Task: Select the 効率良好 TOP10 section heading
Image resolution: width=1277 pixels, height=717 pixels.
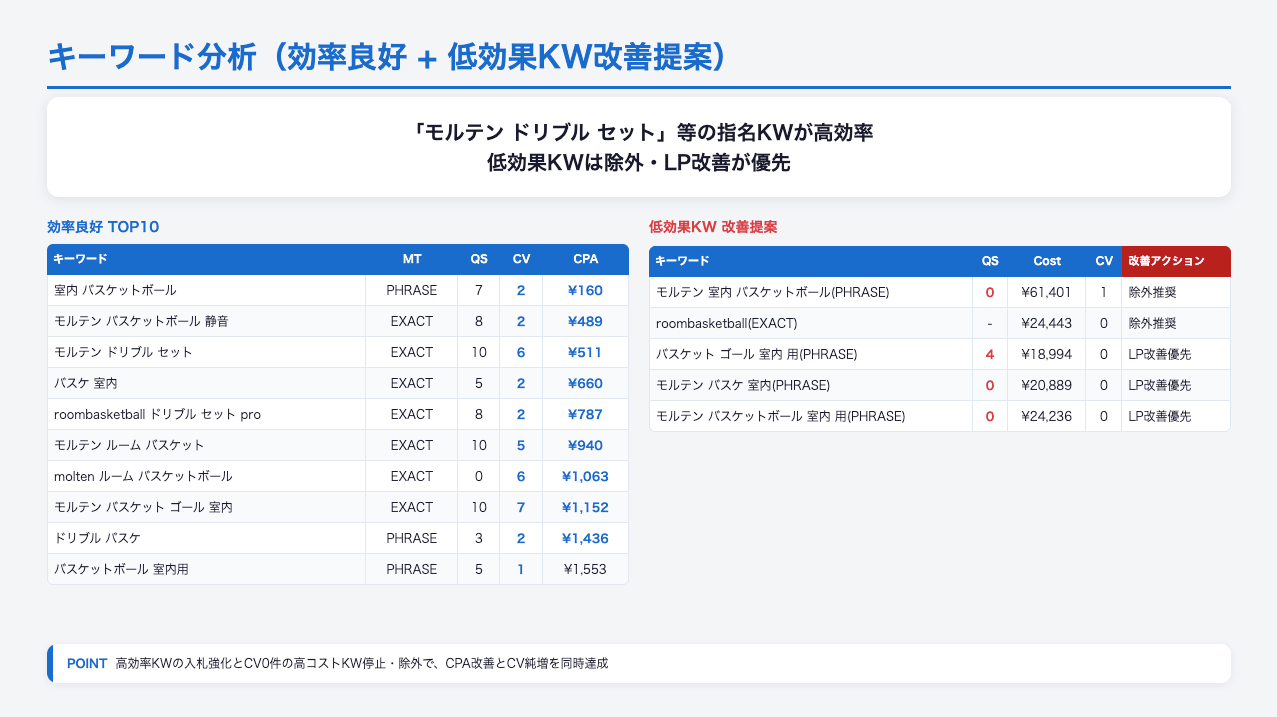Action: click(x=103, y=227)
